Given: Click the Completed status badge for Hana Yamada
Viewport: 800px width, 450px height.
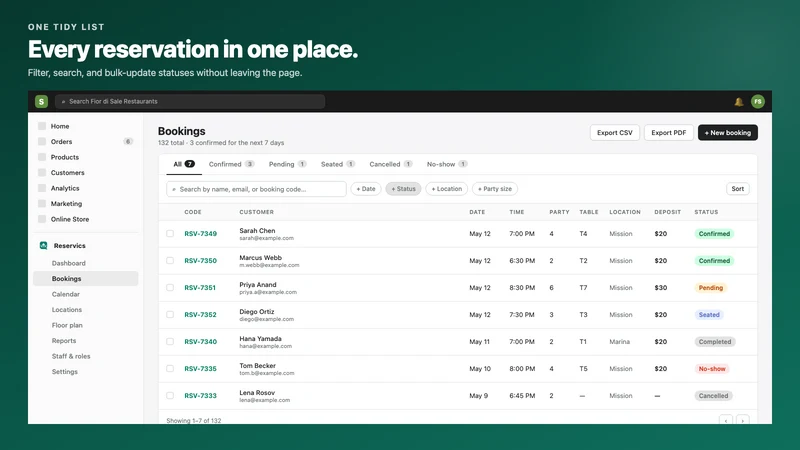Looking at the screenshot, I should [715, 342].
